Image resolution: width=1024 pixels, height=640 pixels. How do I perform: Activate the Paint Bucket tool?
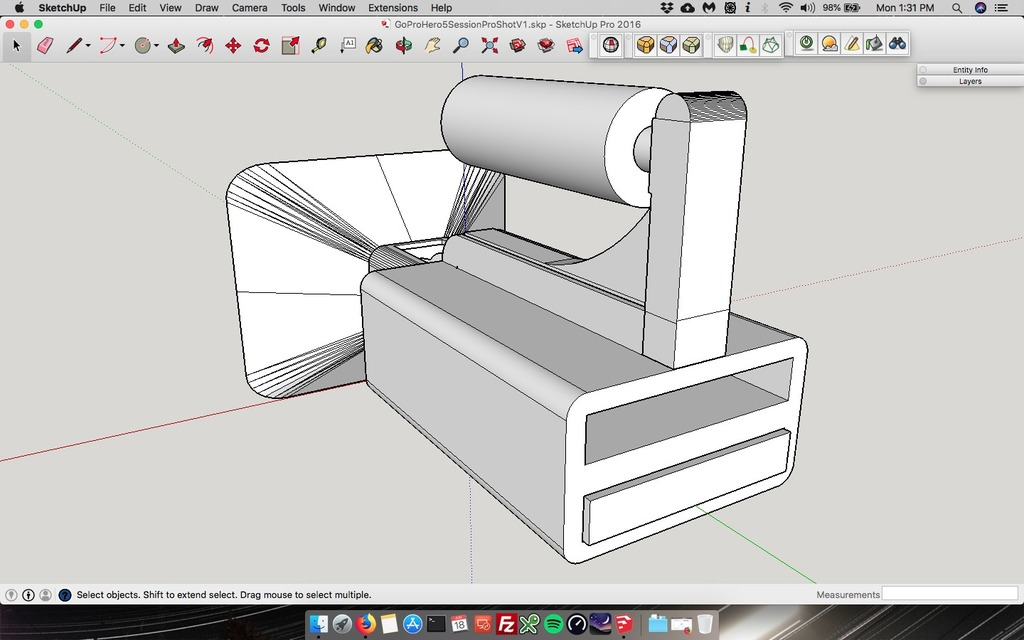[374, 45]
